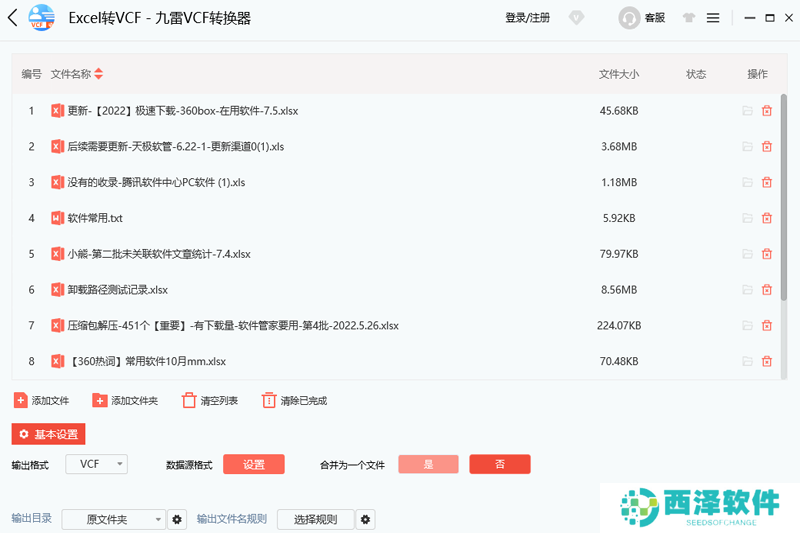
Task: Open 客服 customer service
Action: tap(642, 18)
